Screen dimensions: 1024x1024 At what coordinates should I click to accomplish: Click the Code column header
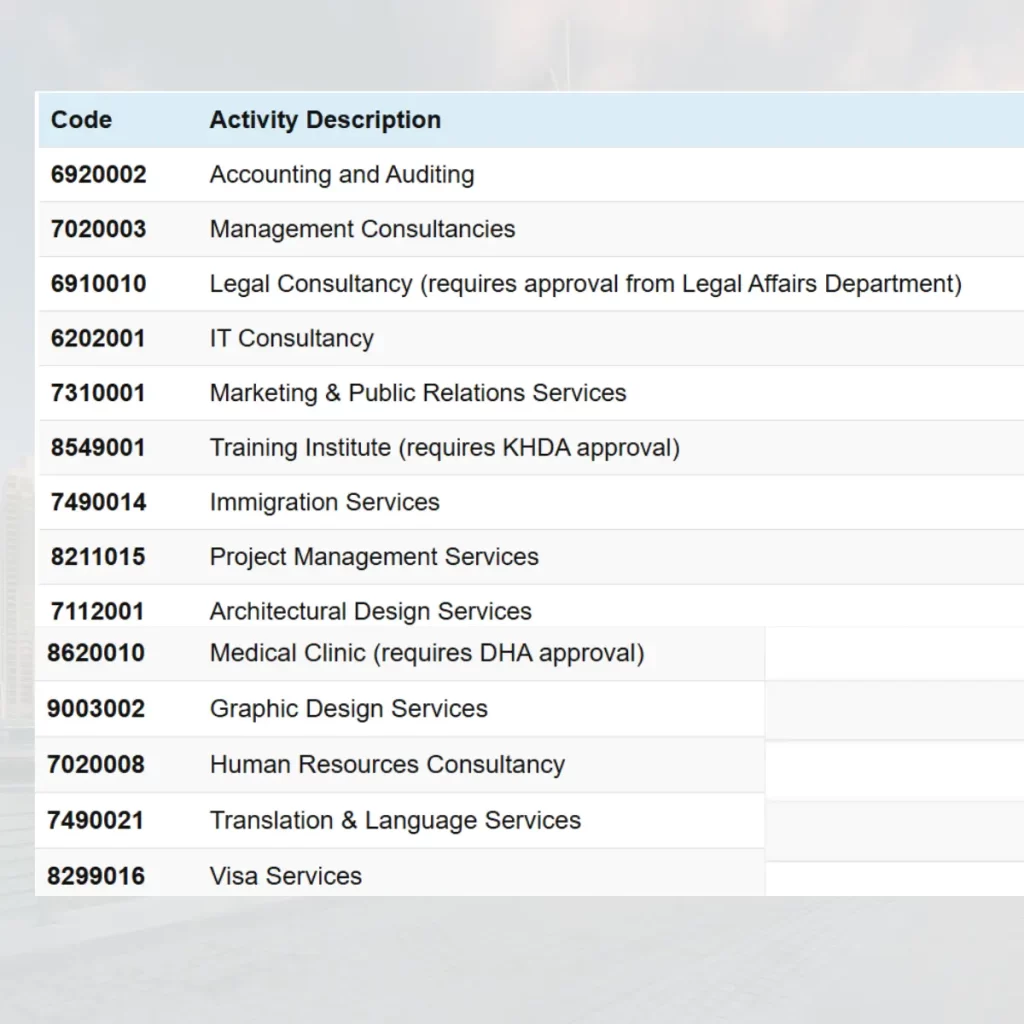click(81, 120)
